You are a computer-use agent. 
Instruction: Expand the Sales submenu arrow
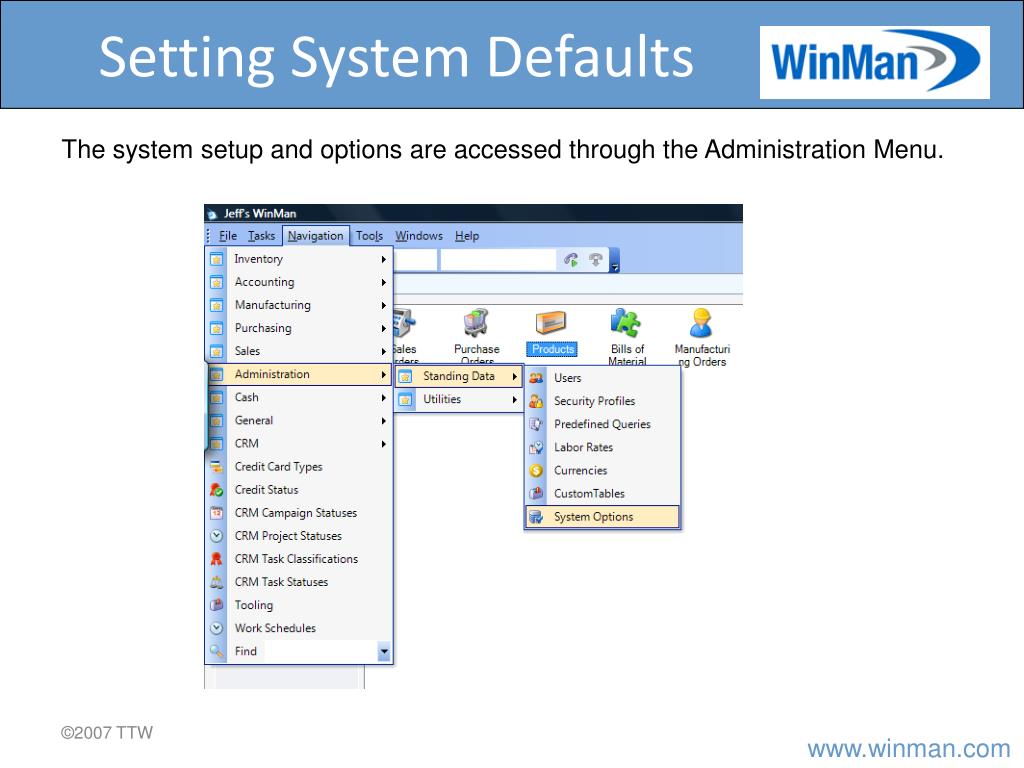coord(383,351)
